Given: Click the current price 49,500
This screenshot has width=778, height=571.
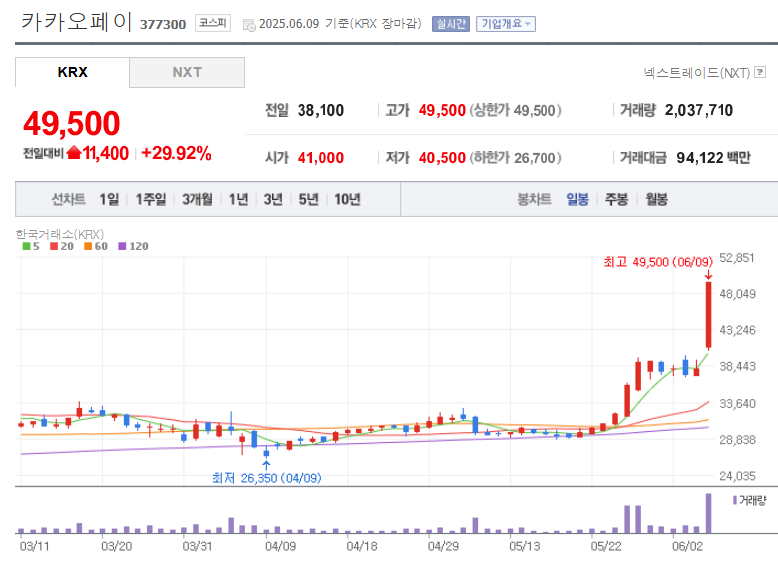Looking at the screenshot, I should coord(71,123).
